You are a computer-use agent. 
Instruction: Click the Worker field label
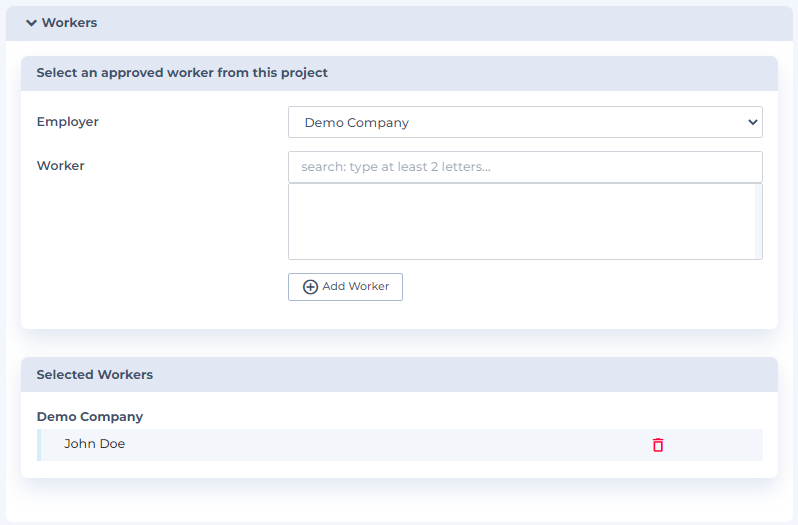(61, 166)
